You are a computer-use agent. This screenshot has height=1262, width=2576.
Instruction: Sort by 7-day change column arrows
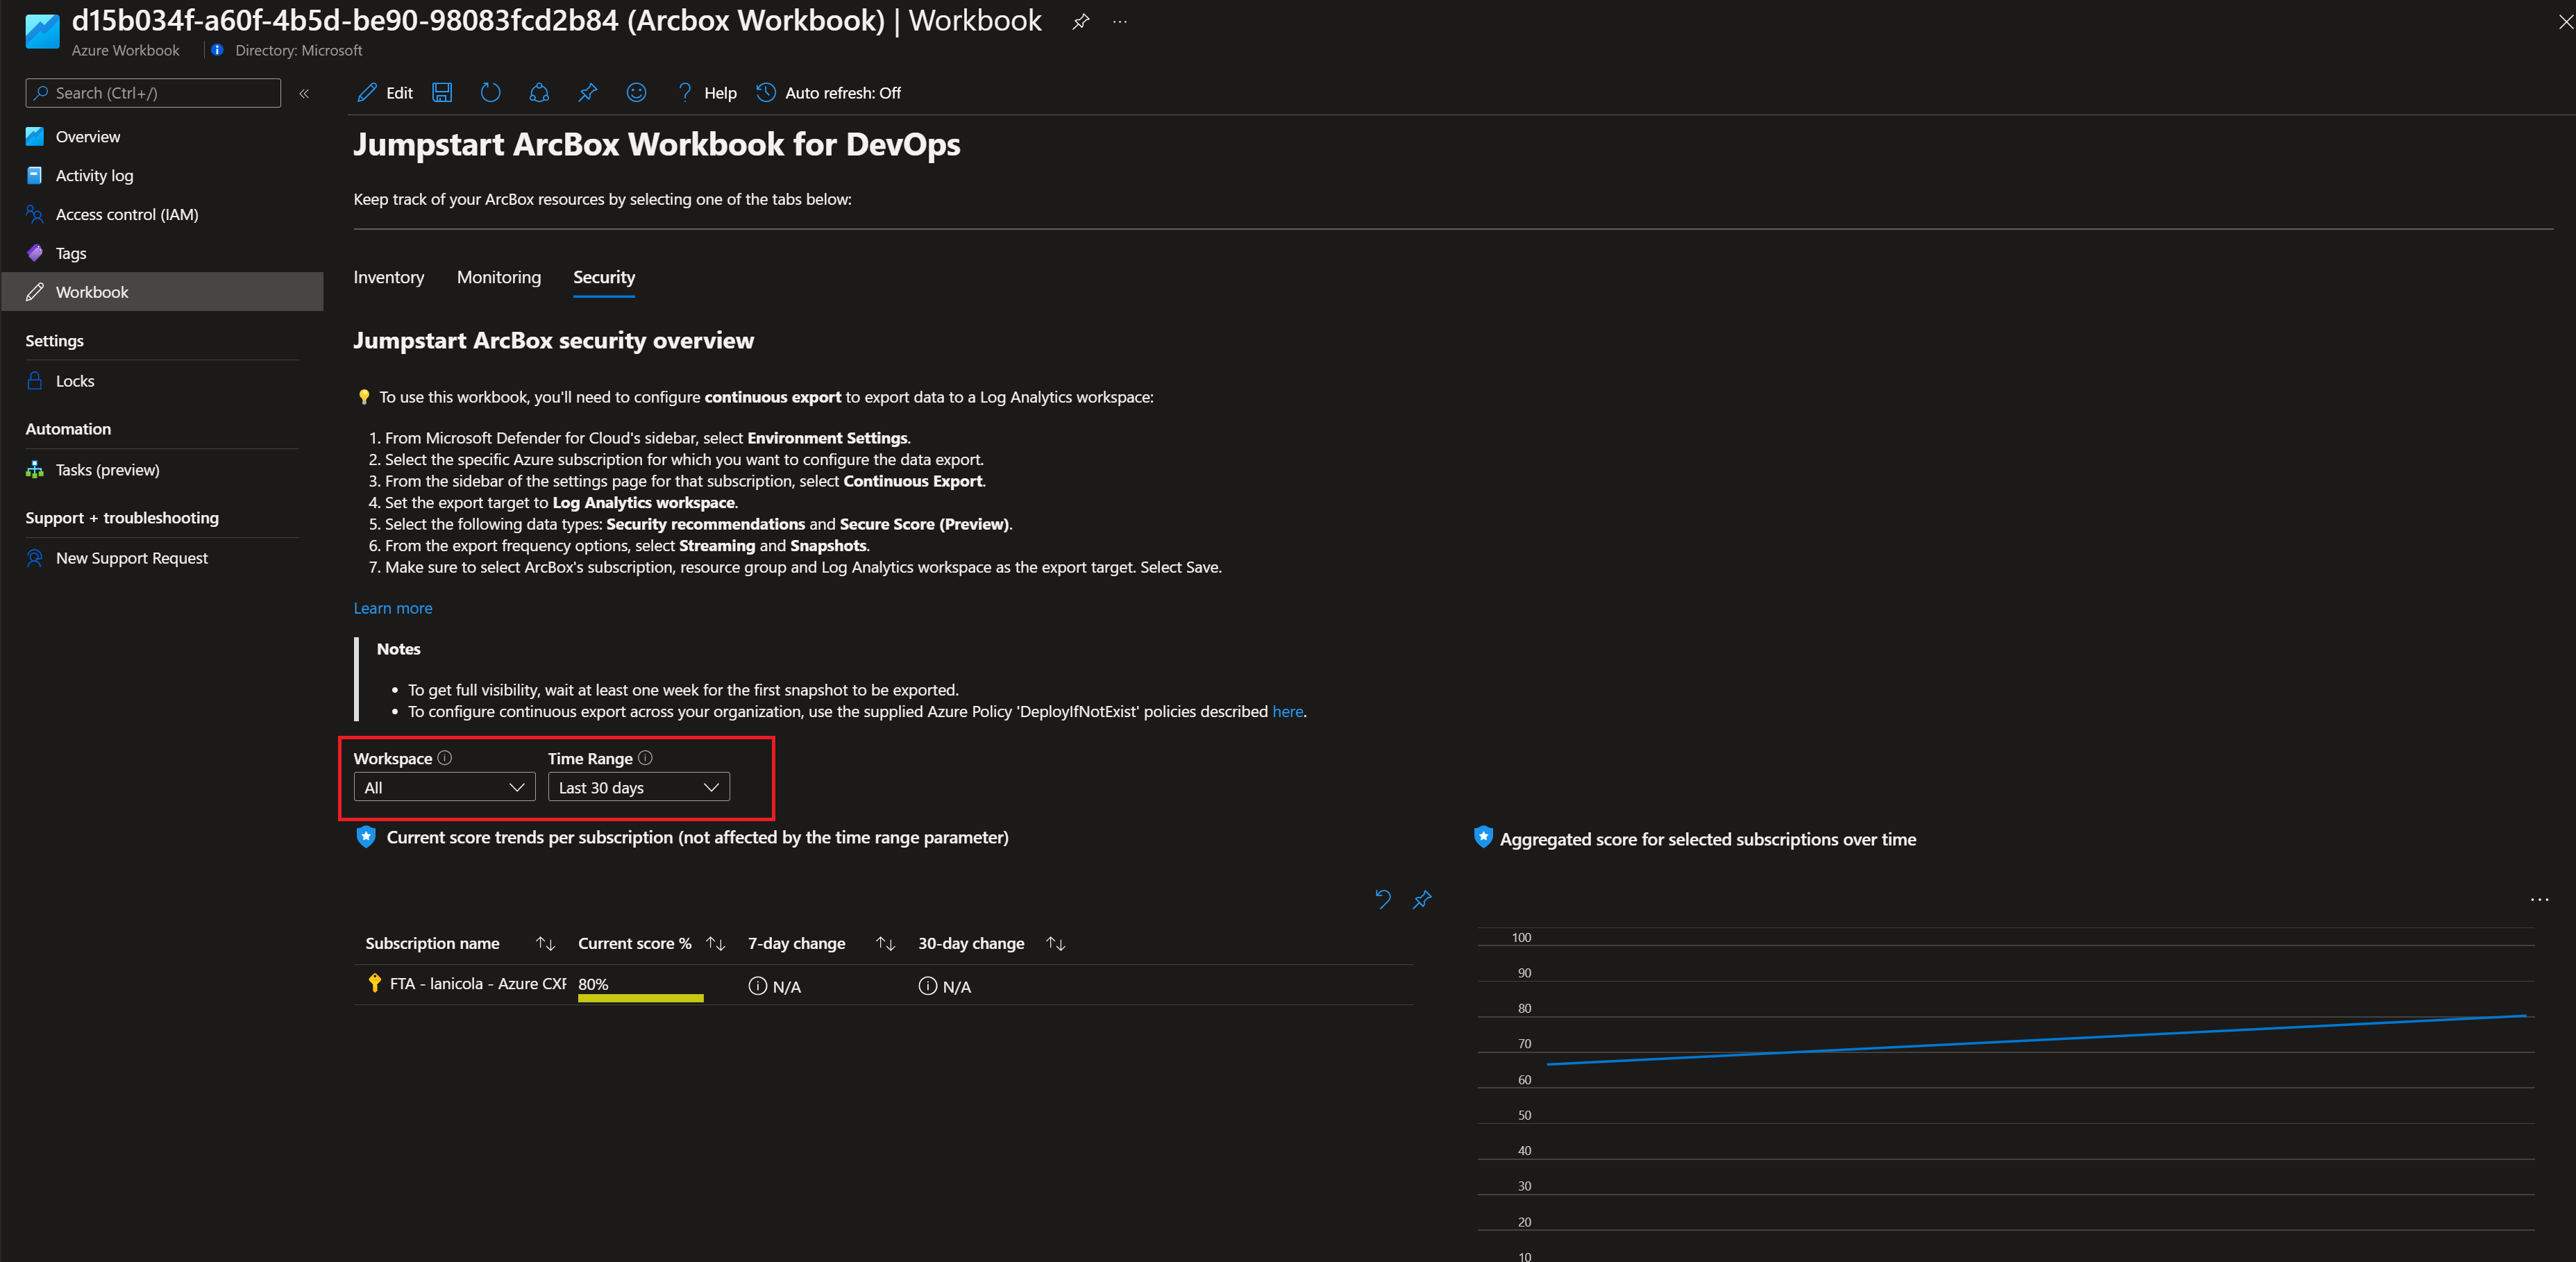coord(885,944)
